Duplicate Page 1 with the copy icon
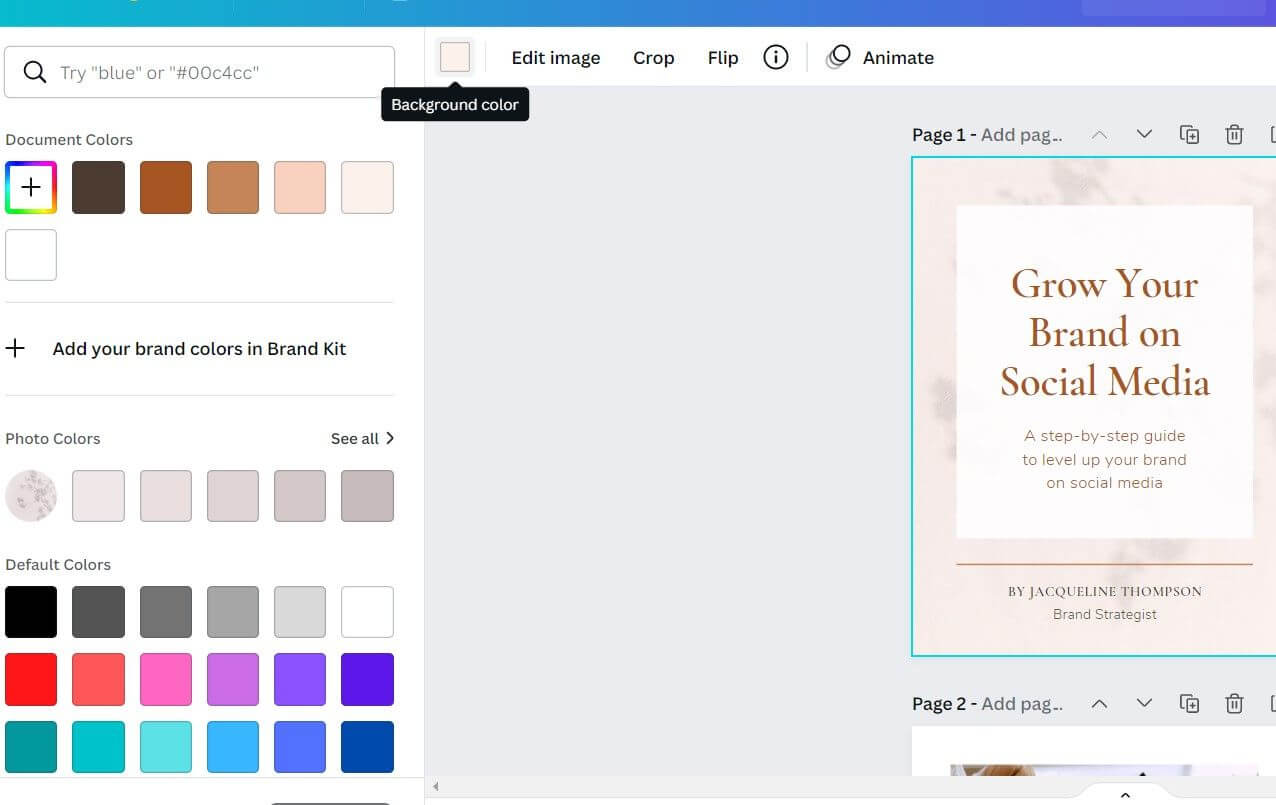This screenshot has height=805, width=1276. (x=1190, y=134)
